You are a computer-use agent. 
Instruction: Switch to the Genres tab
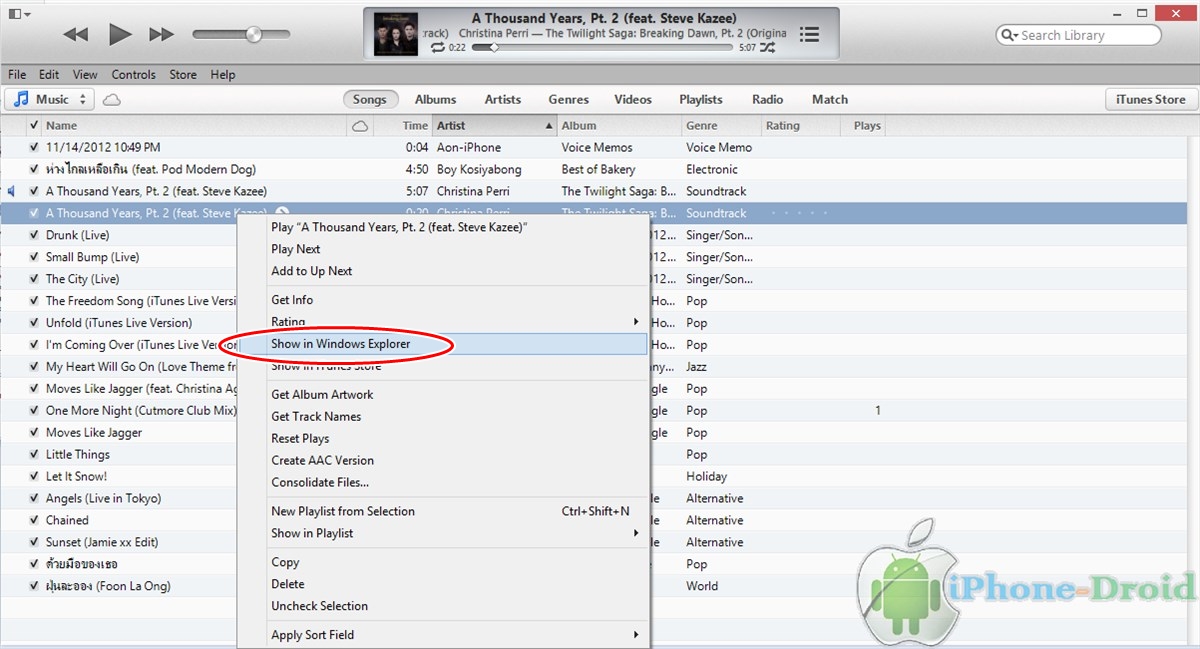(x=568, y=99)
